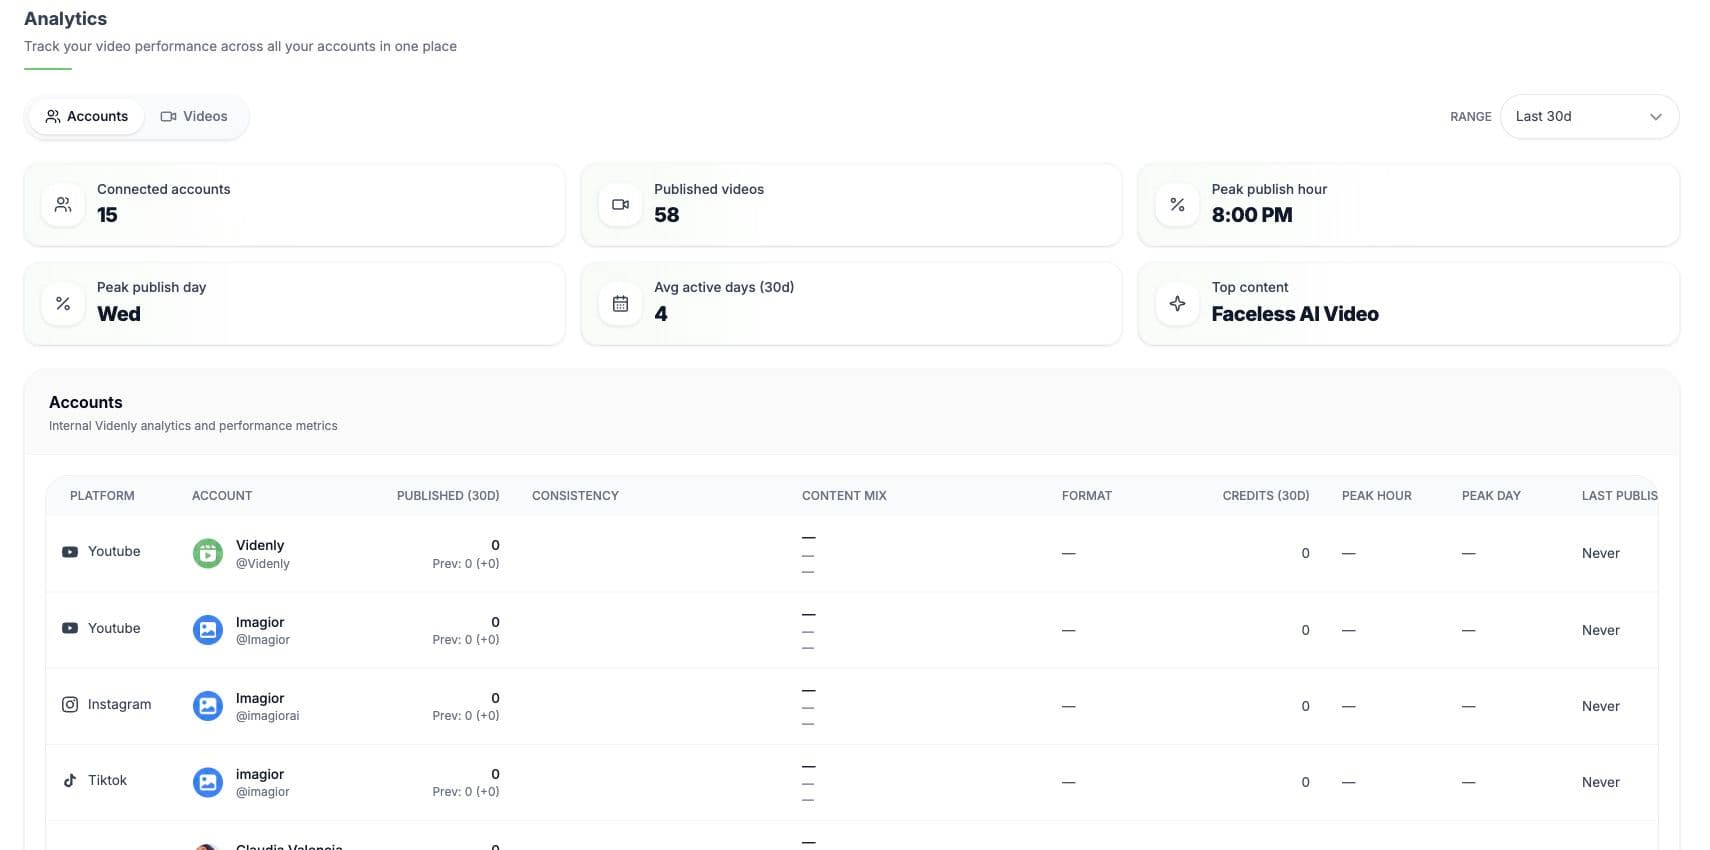Click the Peak publish hour percent icon
Image resolution: width=1710 pixels, height=850 pixels.
[x=1177, y=204]
